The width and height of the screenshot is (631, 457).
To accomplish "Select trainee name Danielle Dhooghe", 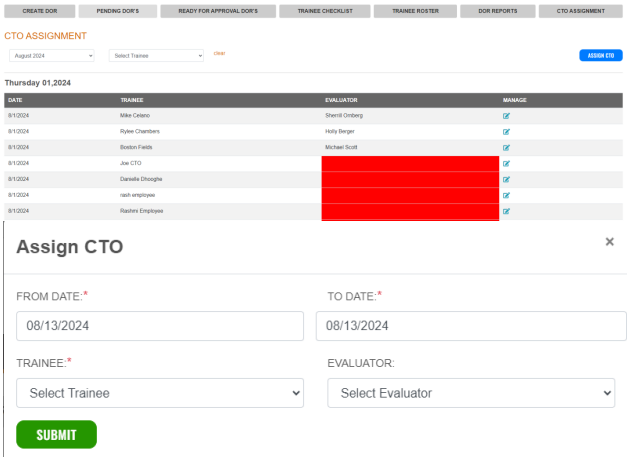I will pyautogui.click(x=141, y=179).
